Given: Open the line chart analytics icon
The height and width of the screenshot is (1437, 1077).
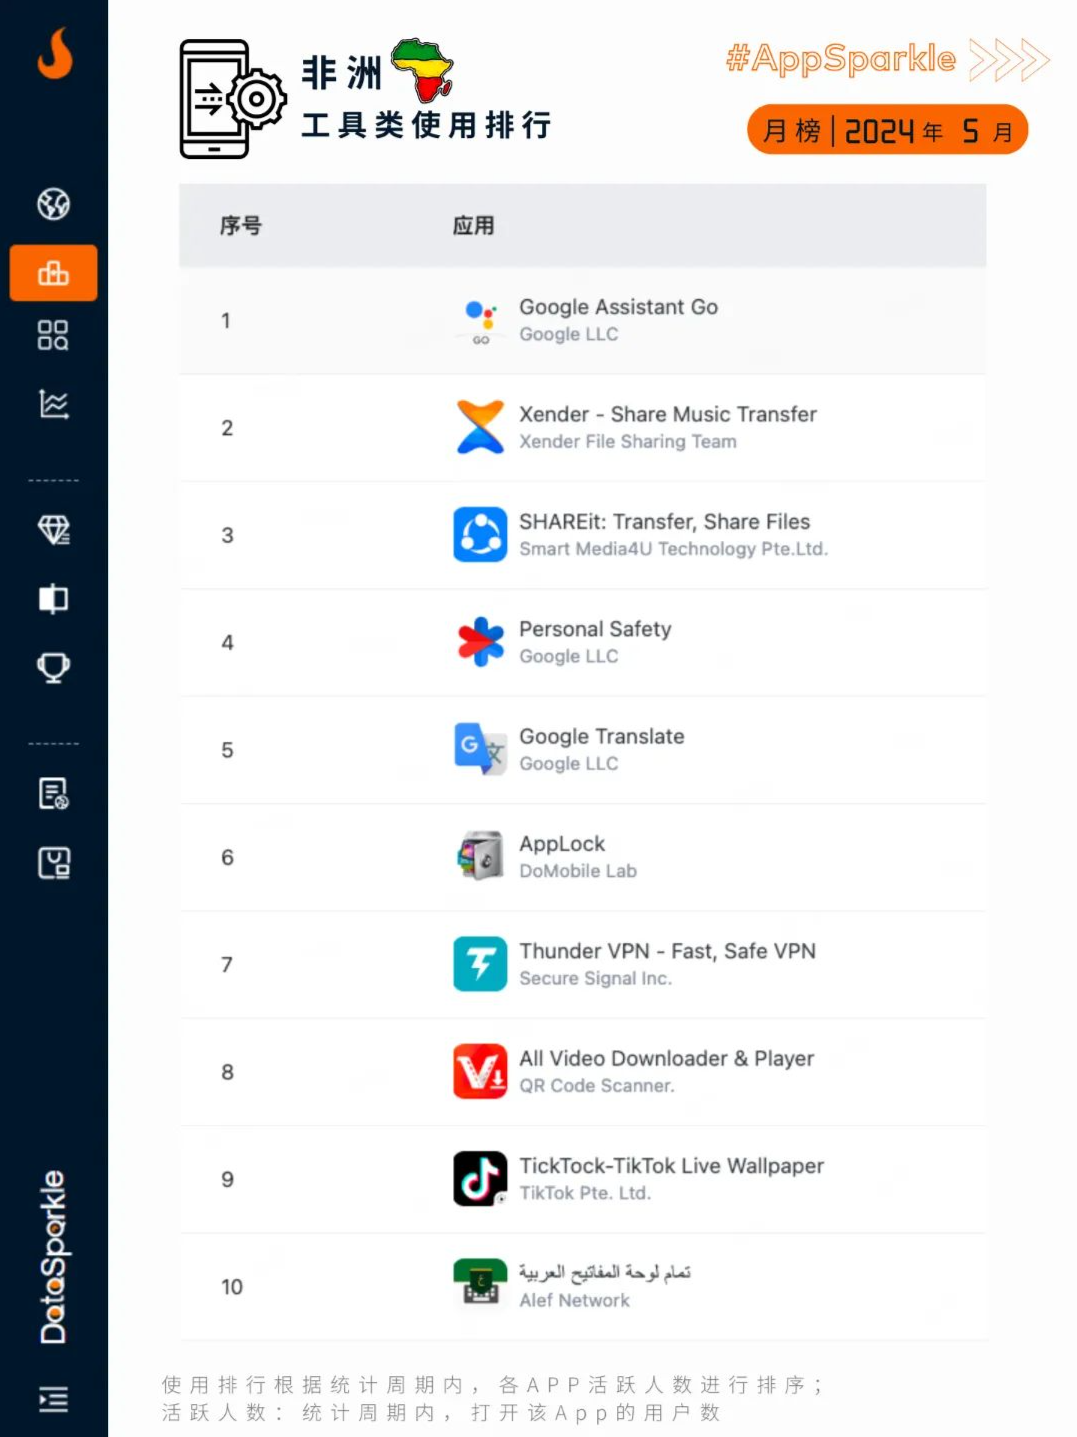Looking at the screenshot, I should pyautogui.click(x=54, y=404).
